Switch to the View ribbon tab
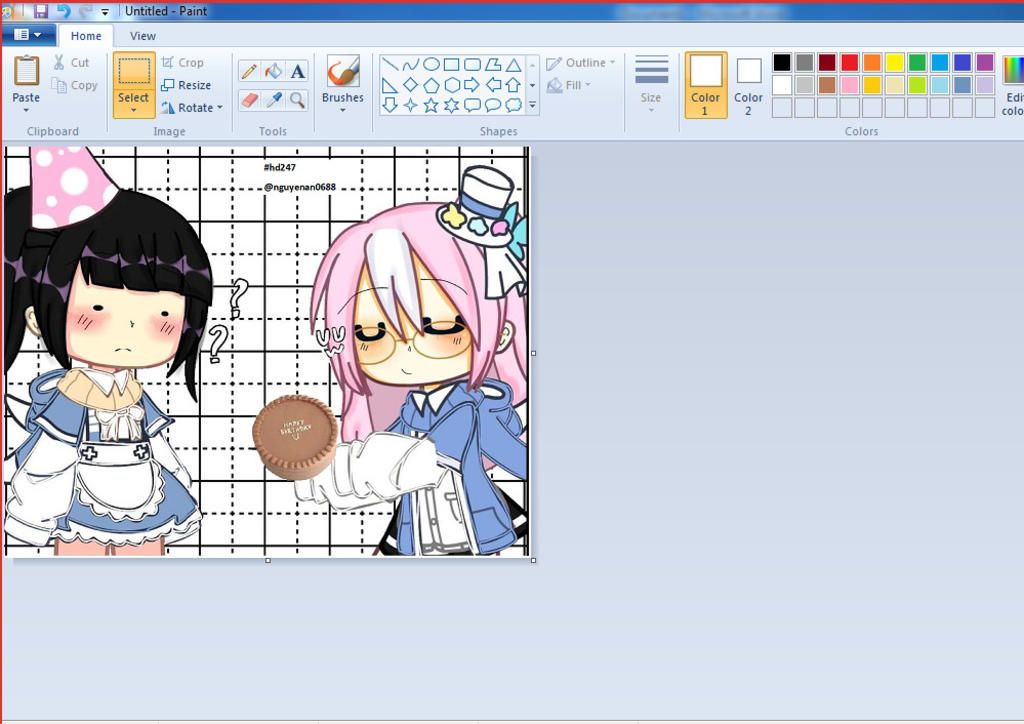The image size is (1024, 724). click(142, 36)
